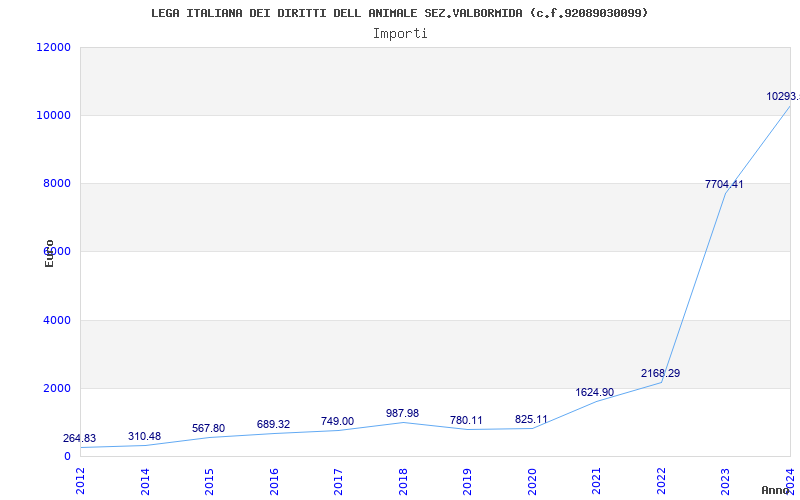The width and height of the screenshot is (800, 500).
Task: Click the 7704.41 data label
Action: click(724, 184)
